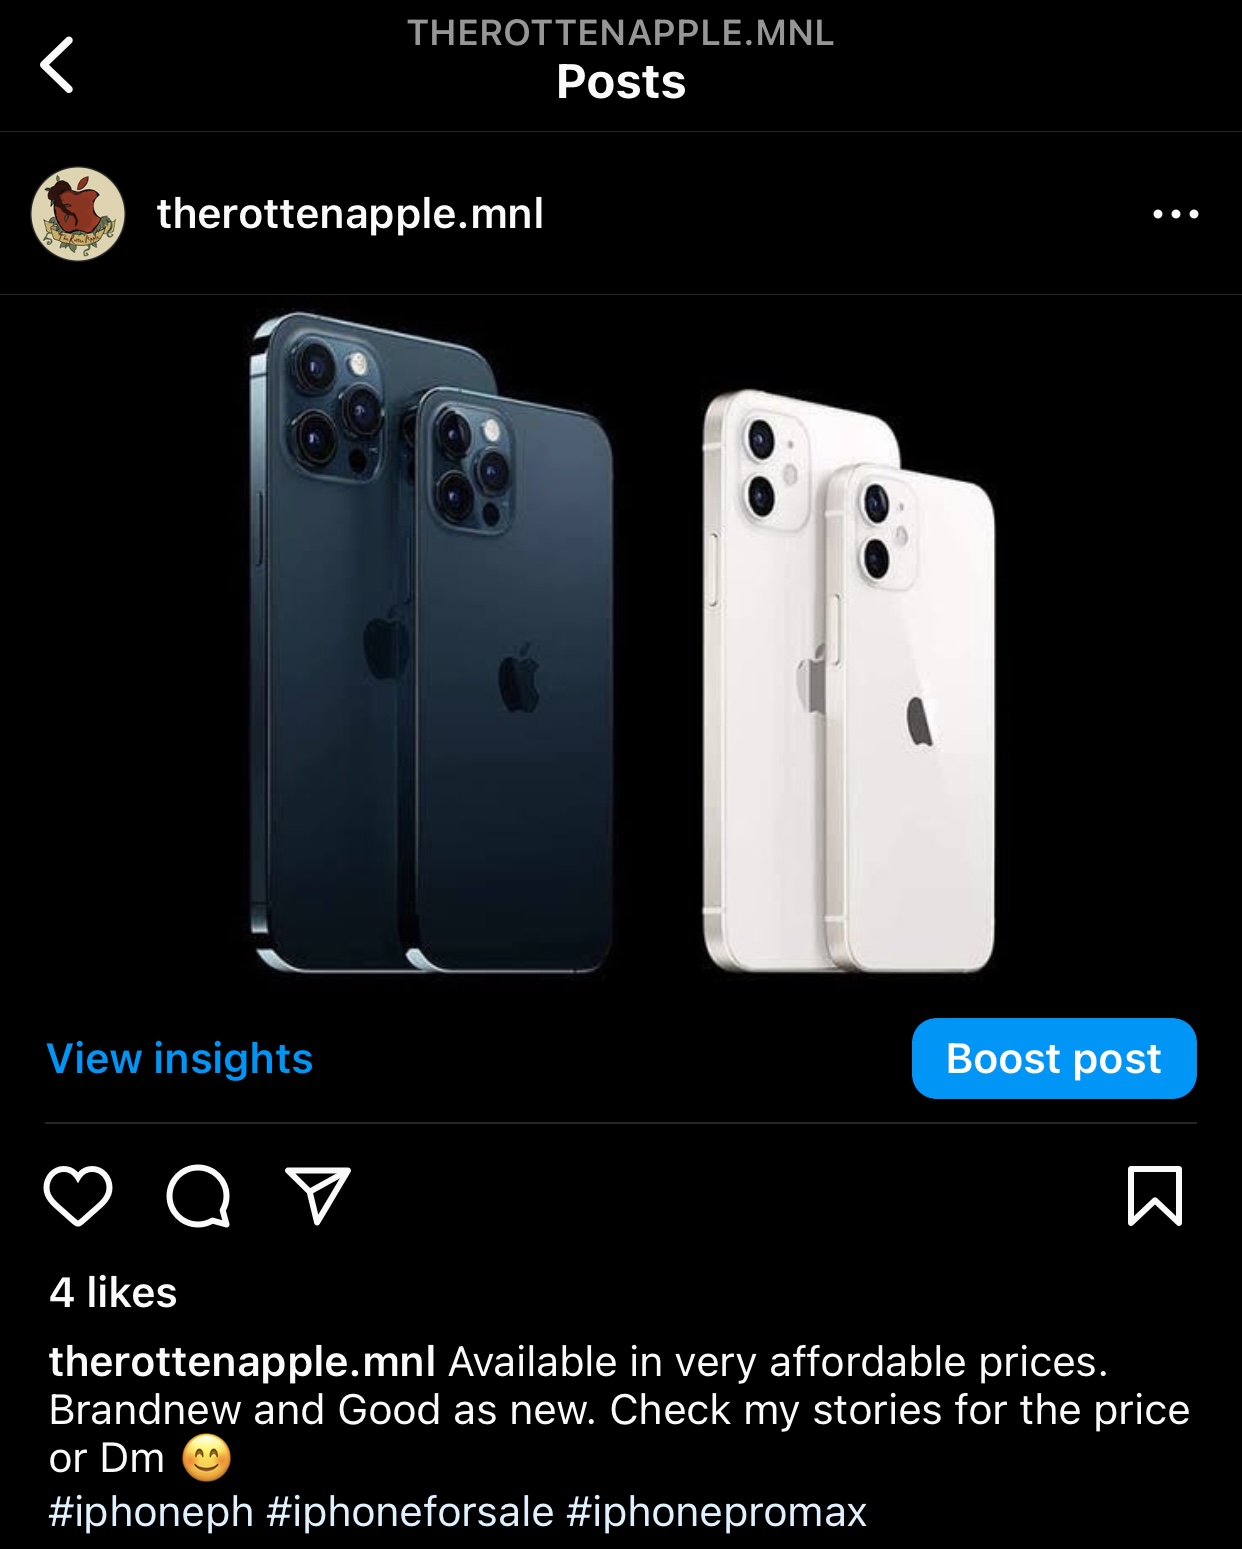Share post using paper plane icon

pyautogui.click(x=318, y=1195)
